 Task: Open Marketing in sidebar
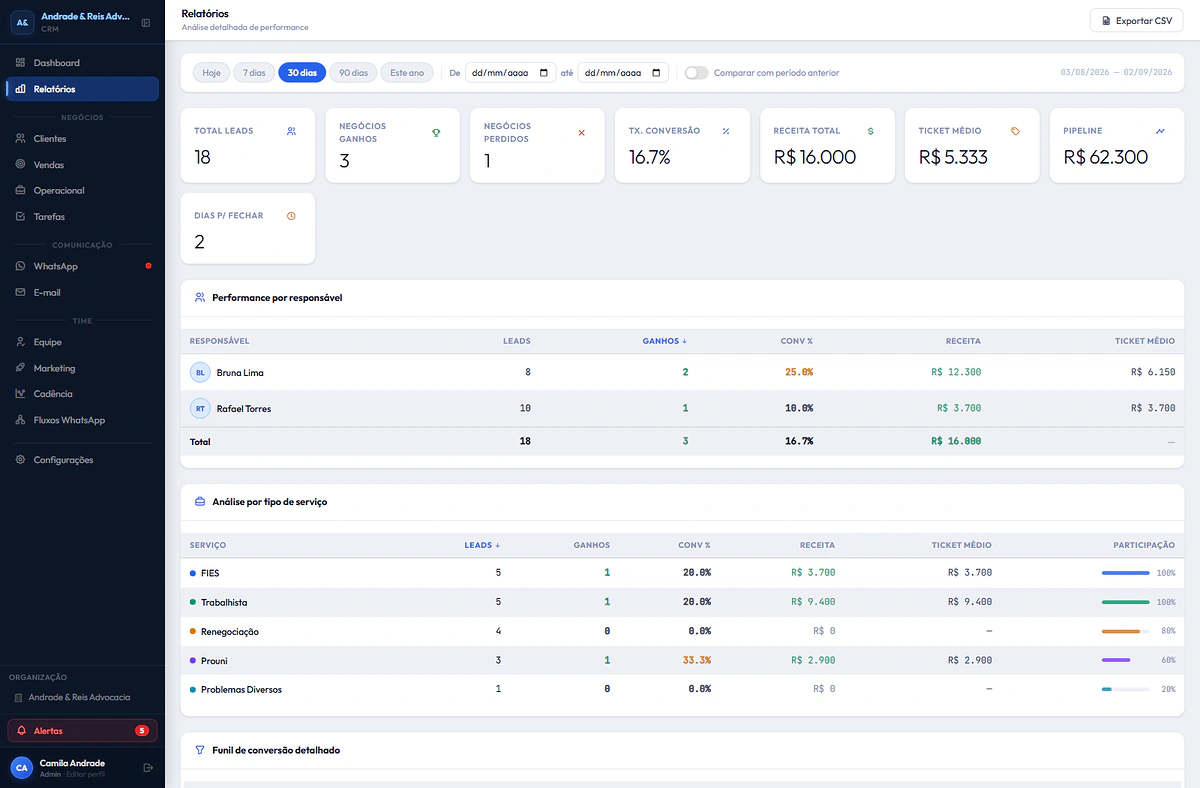coord(82,368)
